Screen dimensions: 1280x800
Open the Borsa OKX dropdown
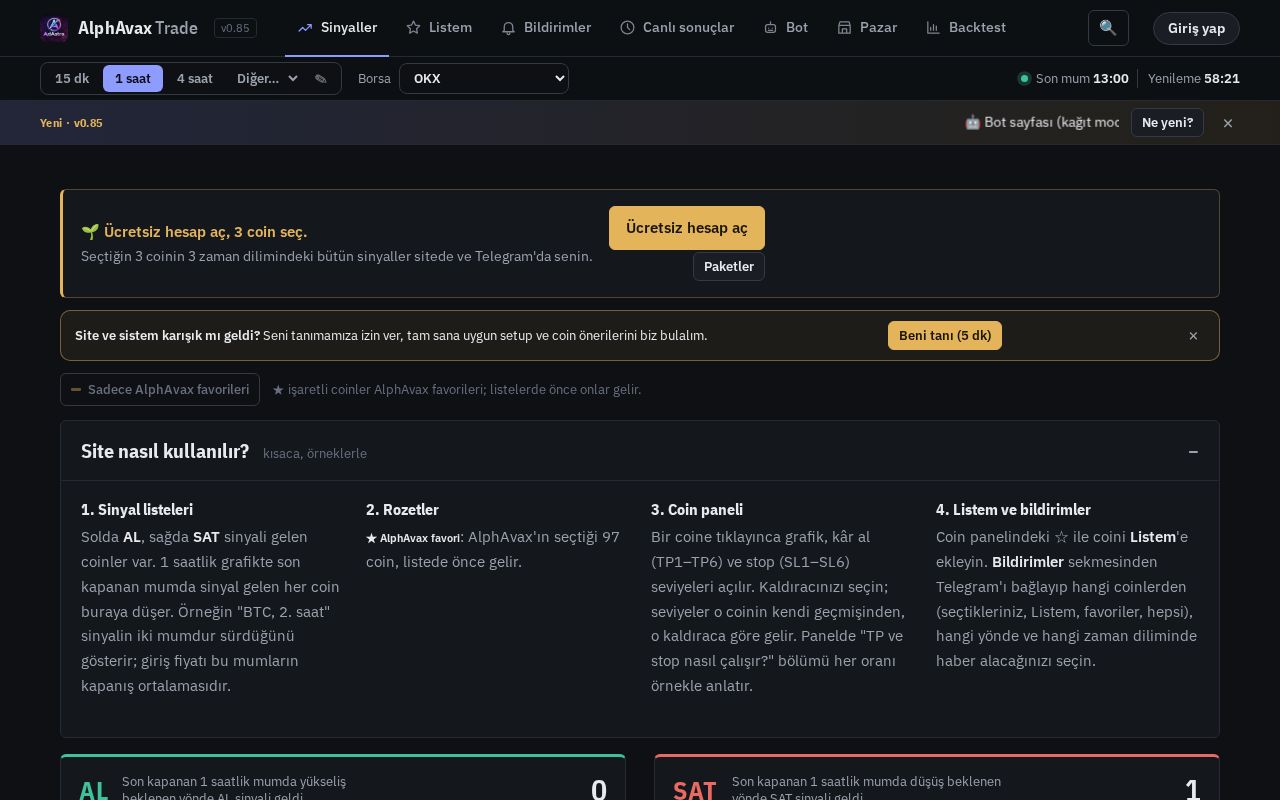click(x=484, y=78)
